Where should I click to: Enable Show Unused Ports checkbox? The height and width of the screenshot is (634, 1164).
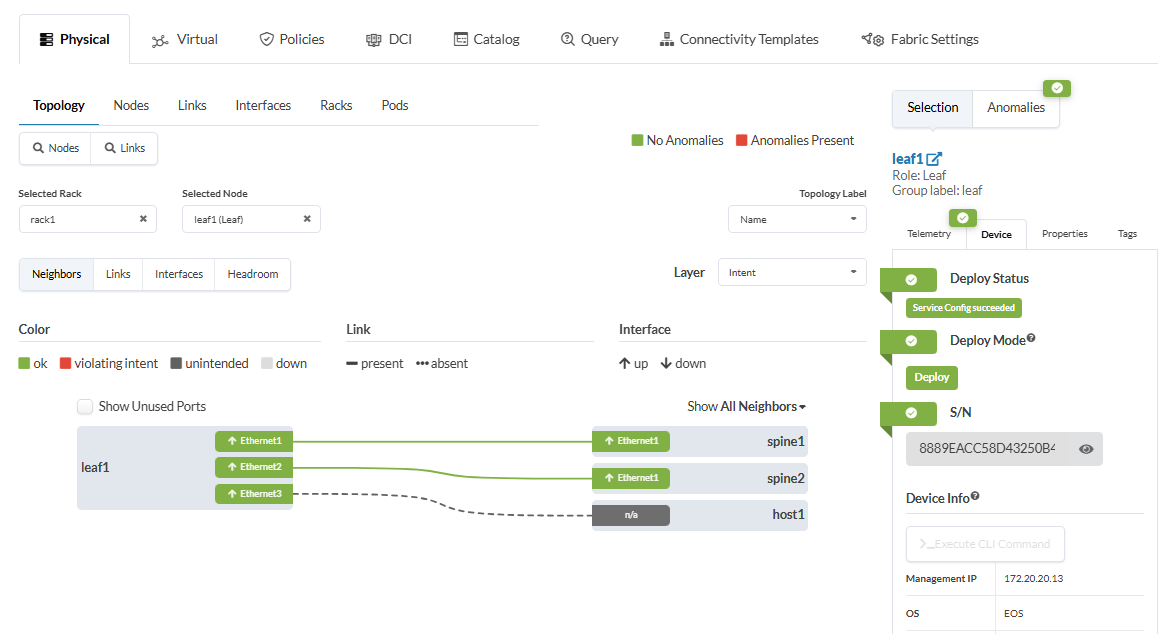[x=86, y=407]
